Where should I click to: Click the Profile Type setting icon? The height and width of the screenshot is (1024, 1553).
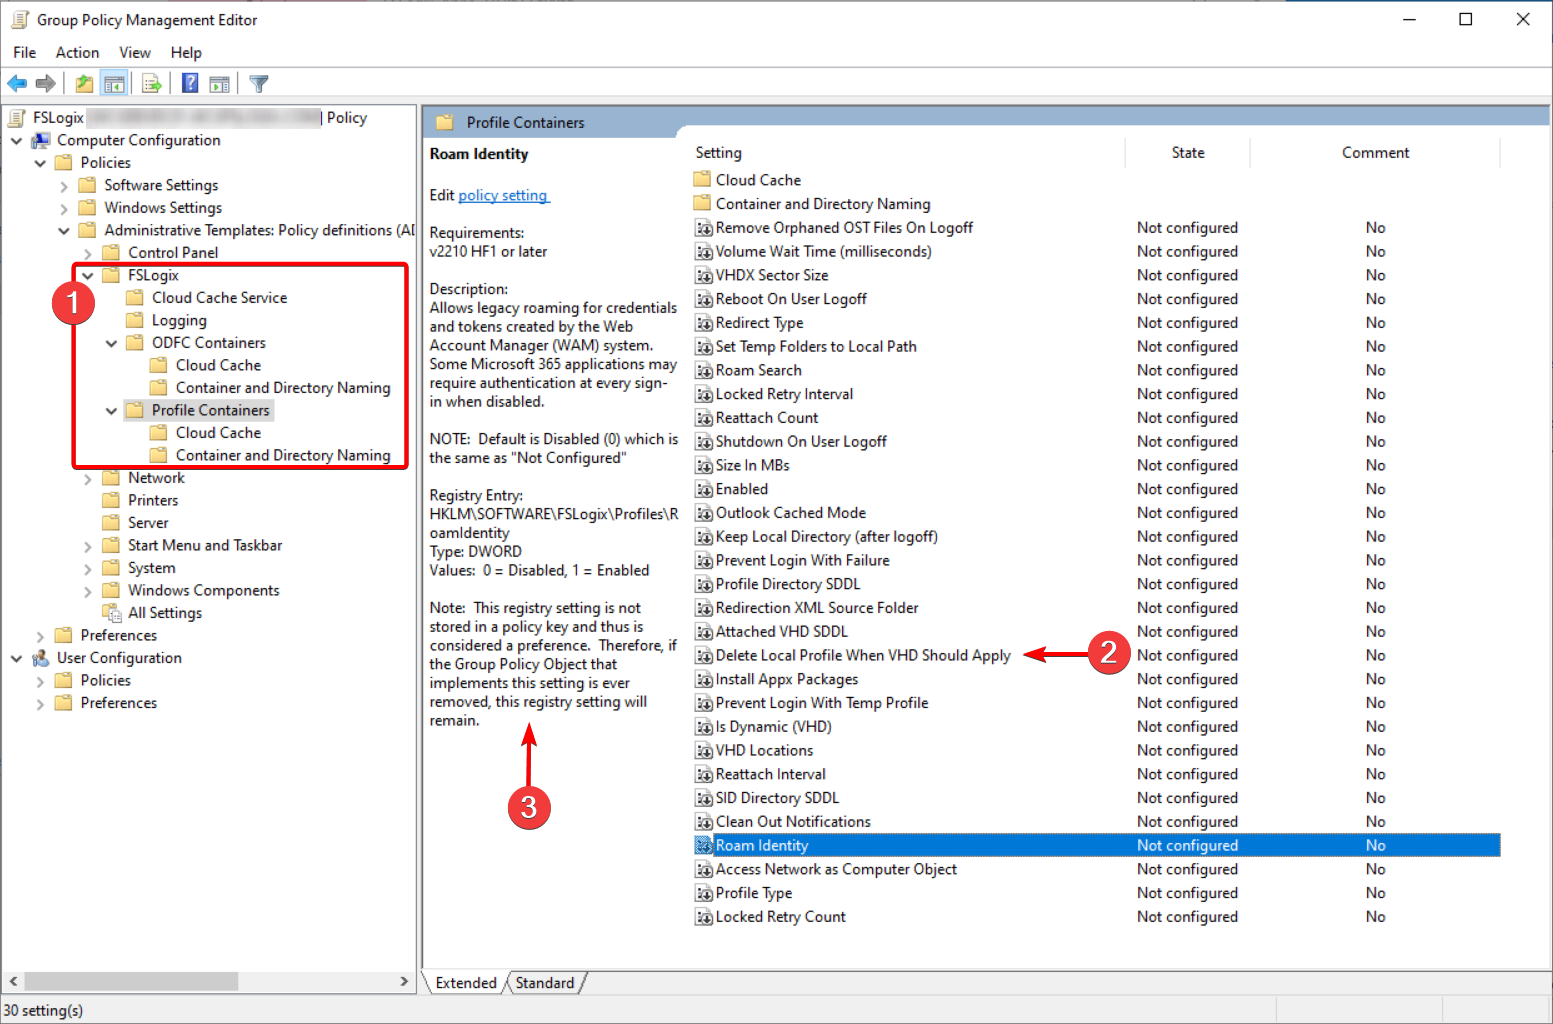click(704, 893)
